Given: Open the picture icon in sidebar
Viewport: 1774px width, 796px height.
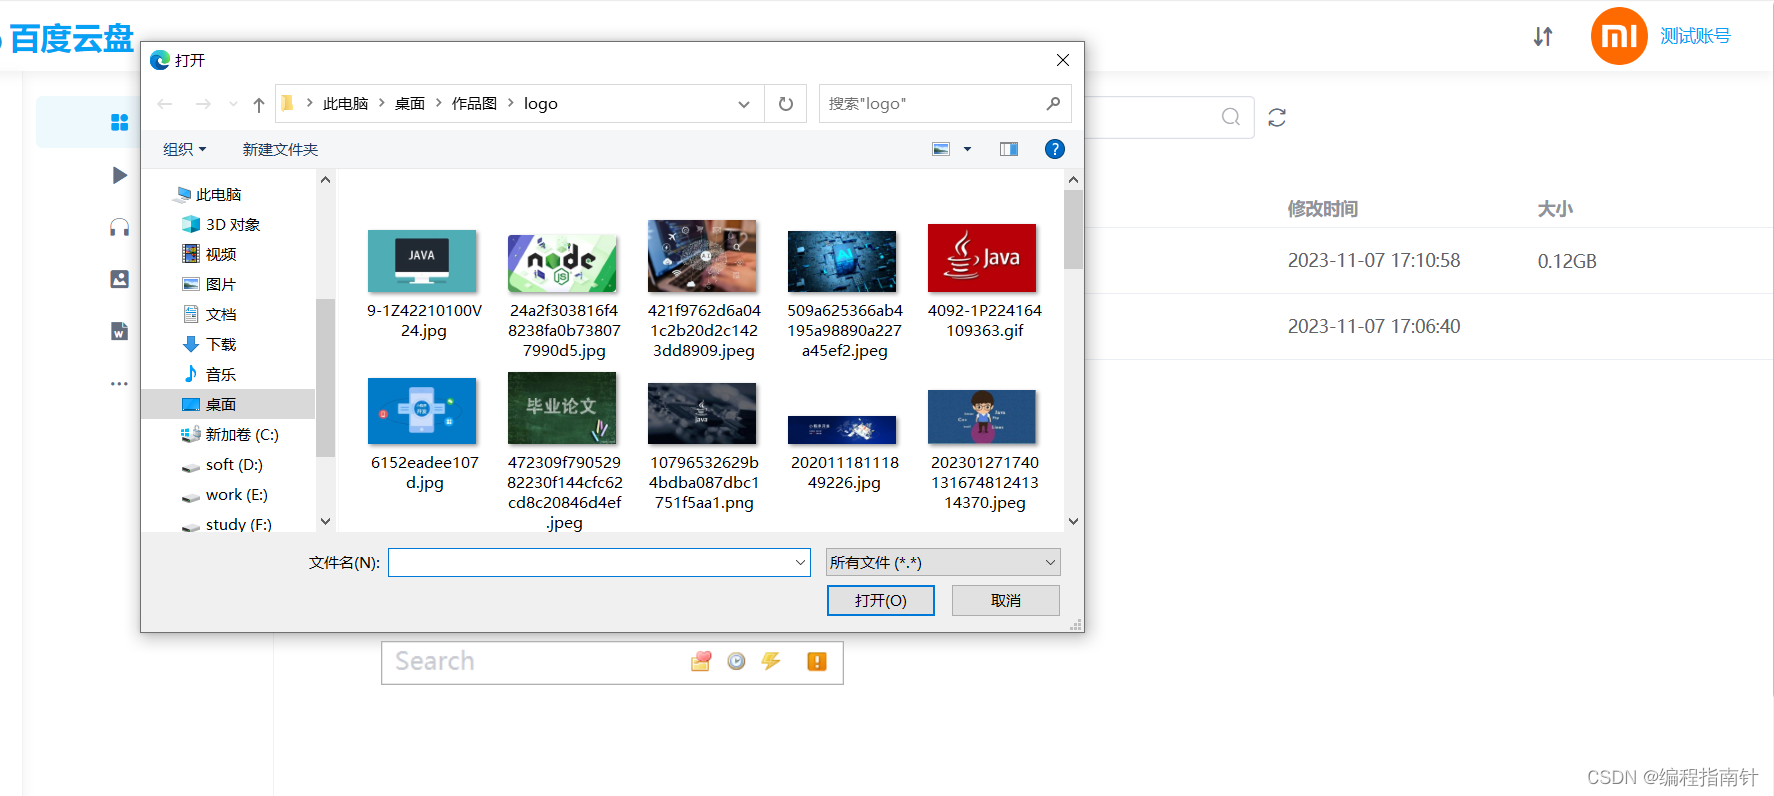Looking at the screenshot, I should (x=119, y=279).
